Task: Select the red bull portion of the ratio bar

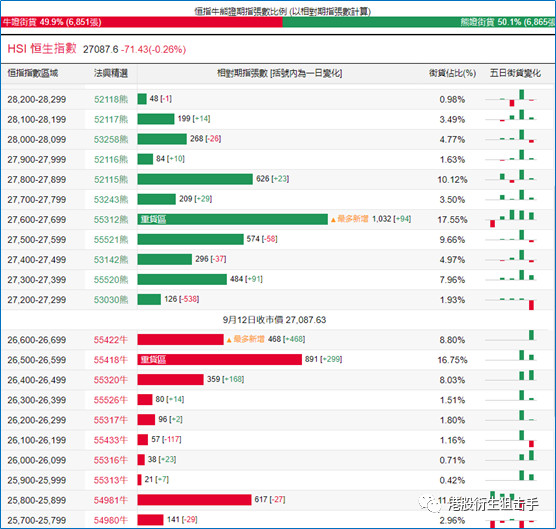Action: pos(141,22)
